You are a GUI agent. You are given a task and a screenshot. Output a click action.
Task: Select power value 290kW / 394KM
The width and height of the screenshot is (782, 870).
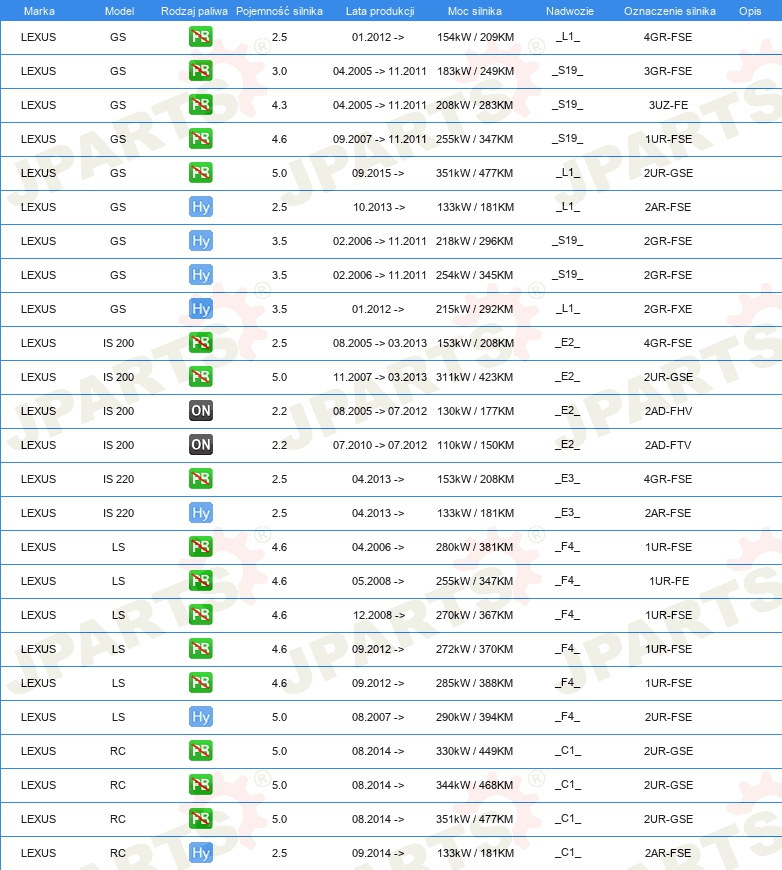[x=475, y=717]
